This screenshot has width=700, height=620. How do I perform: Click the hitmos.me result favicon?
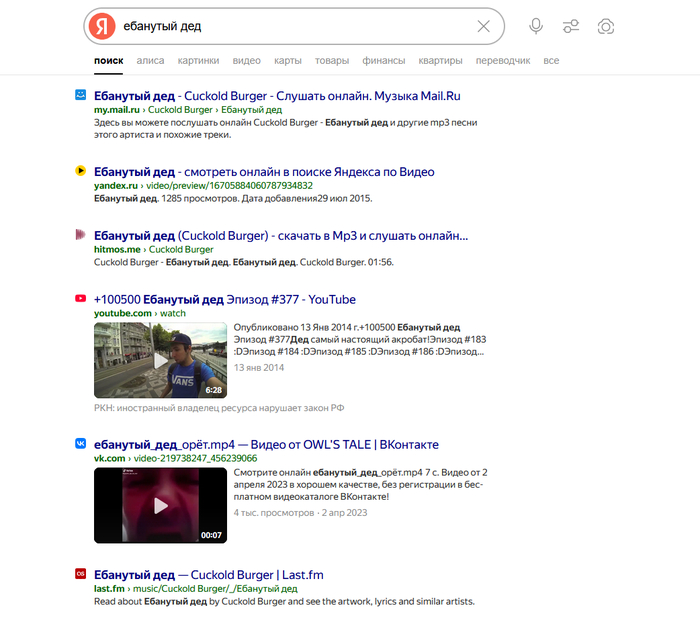pyautogui.click(x=81, y=235)
